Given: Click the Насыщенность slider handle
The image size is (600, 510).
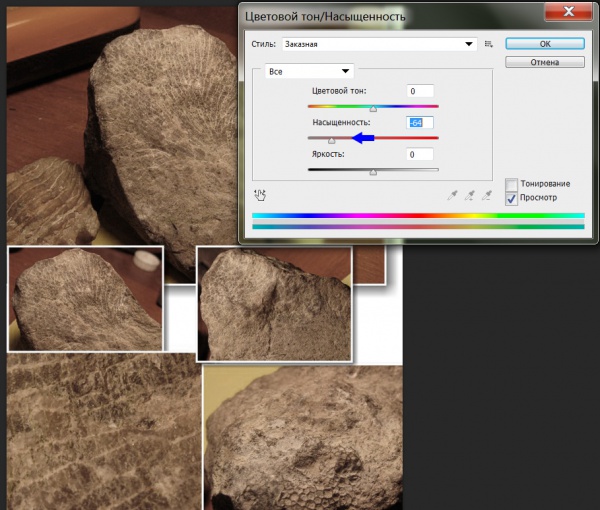Looking at the screenshot, I should 332,140.
